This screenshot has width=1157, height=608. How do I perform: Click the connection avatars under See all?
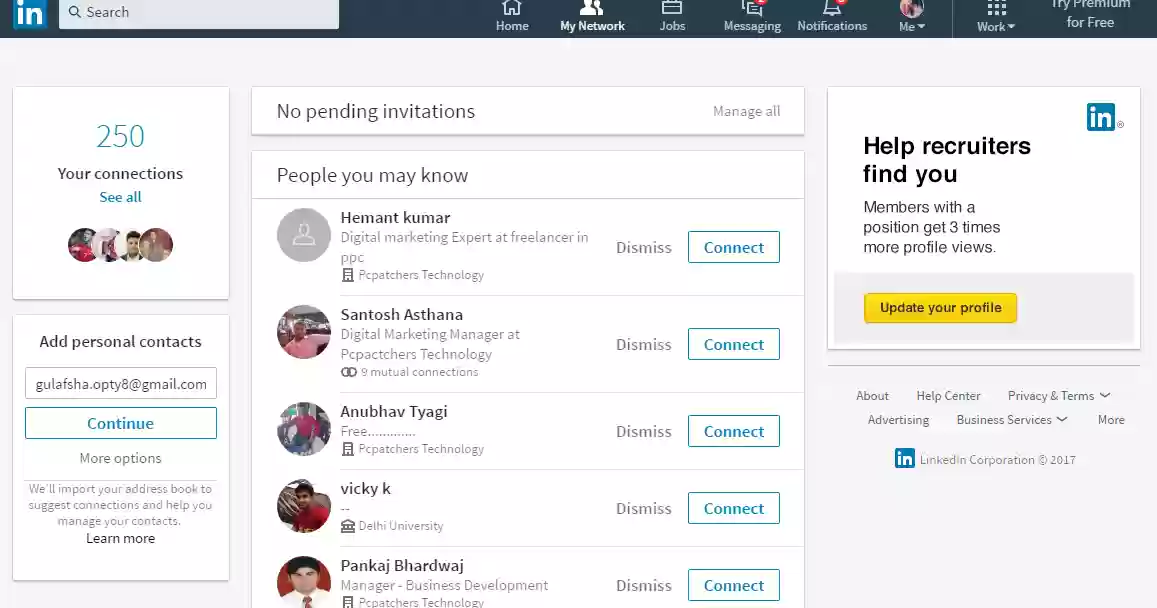click(x=120, y=245)
